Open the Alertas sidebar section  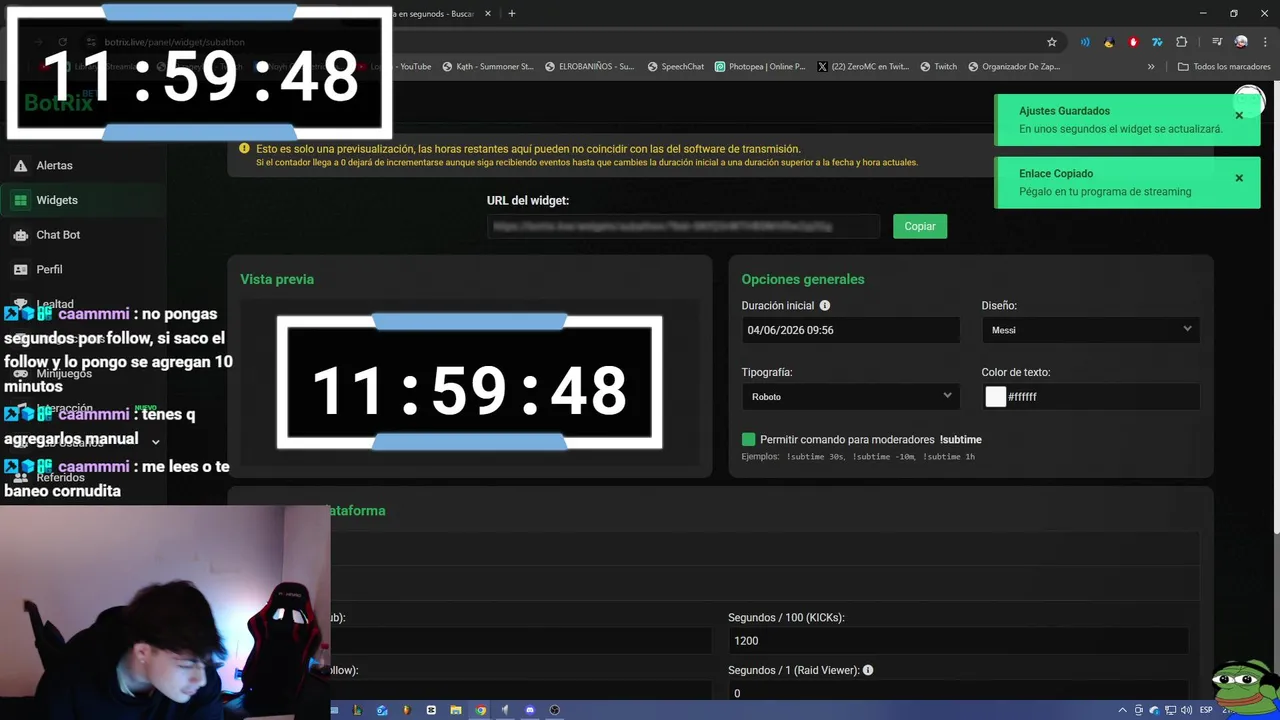(84, 165)
